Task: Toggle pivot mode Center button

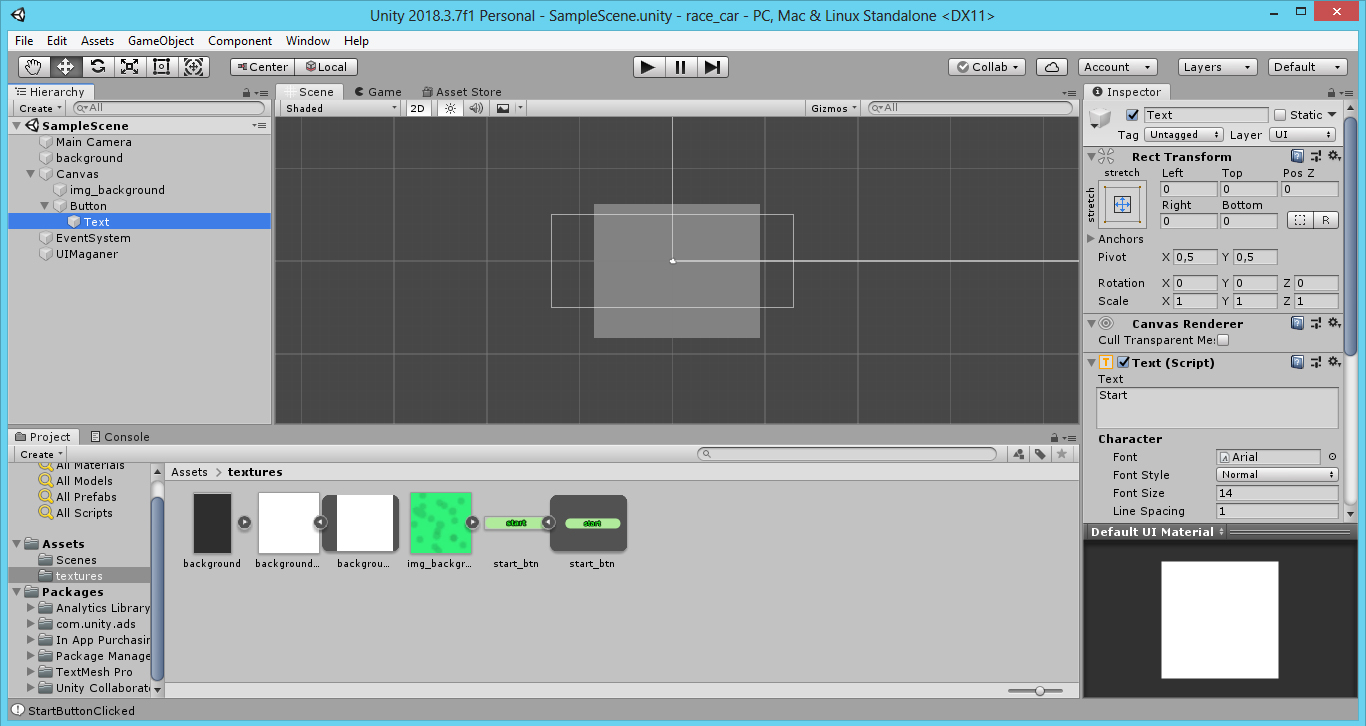Action: [262, 67]
